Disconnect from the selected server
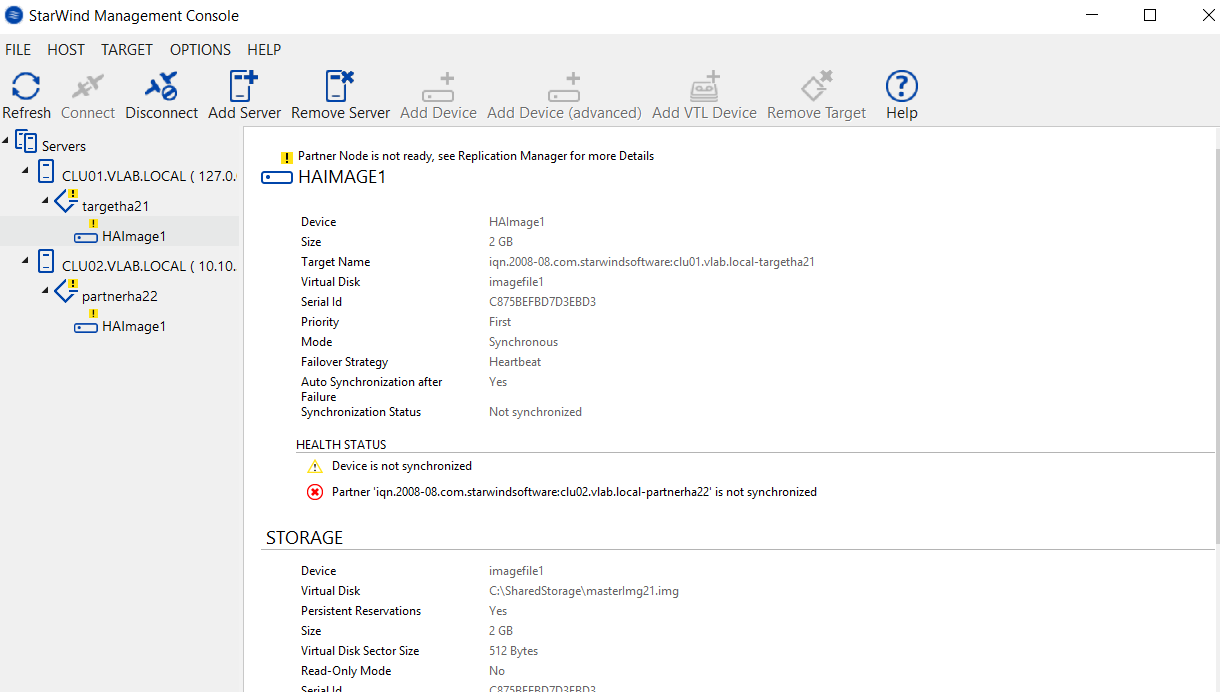Viewport: 1220px width, 692px height. [x=162, y=86]
